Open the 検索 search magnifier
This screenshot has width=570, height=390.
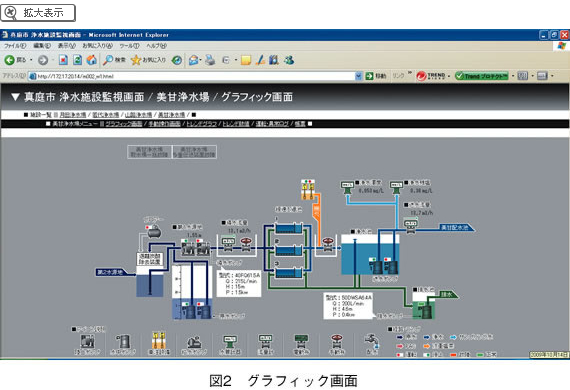click(114, 60)
